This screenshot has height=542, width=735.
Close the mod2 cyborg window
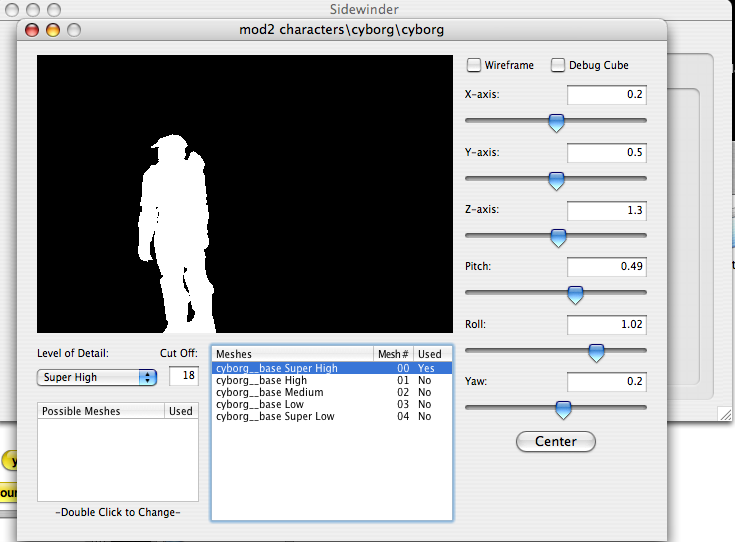tap(32, 30)
